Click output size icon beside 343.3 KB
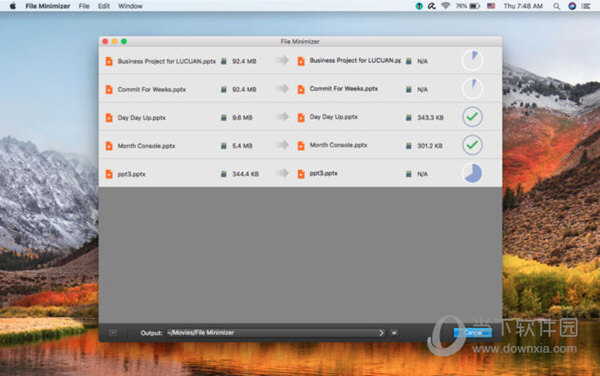 pyautogui.click(x=409, y=117)
